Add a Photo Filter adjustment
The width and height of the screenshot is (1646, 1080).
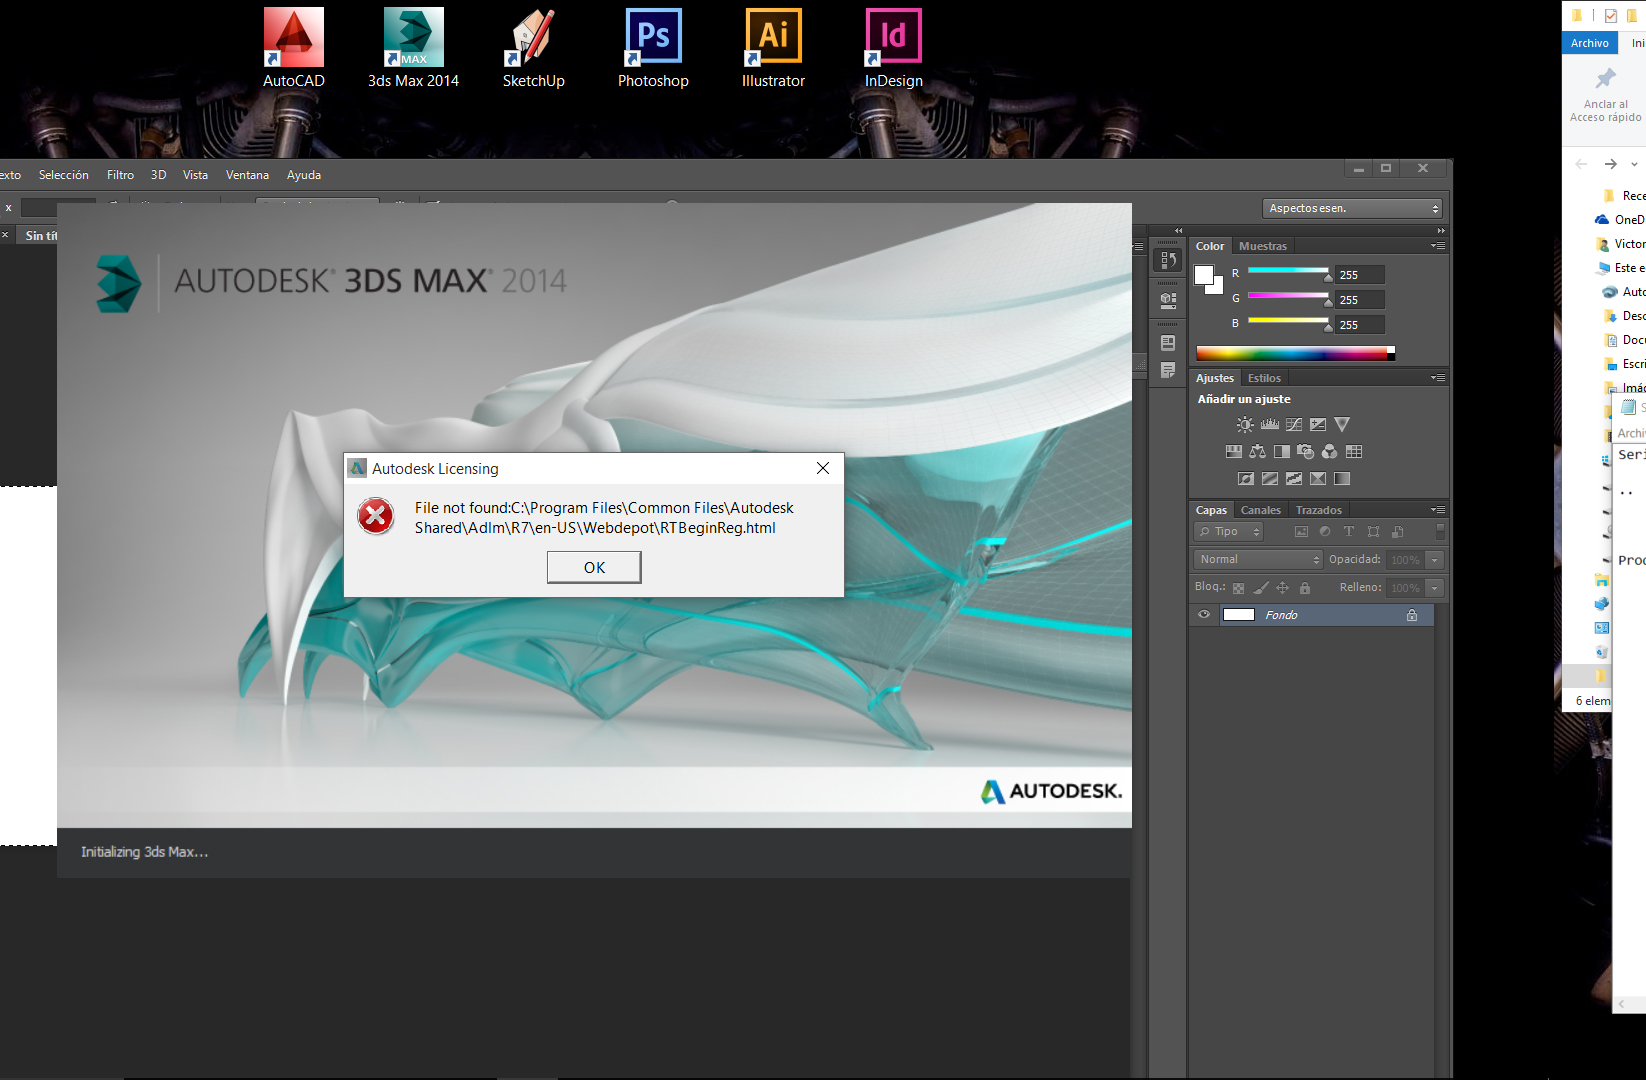[1306, 452]
